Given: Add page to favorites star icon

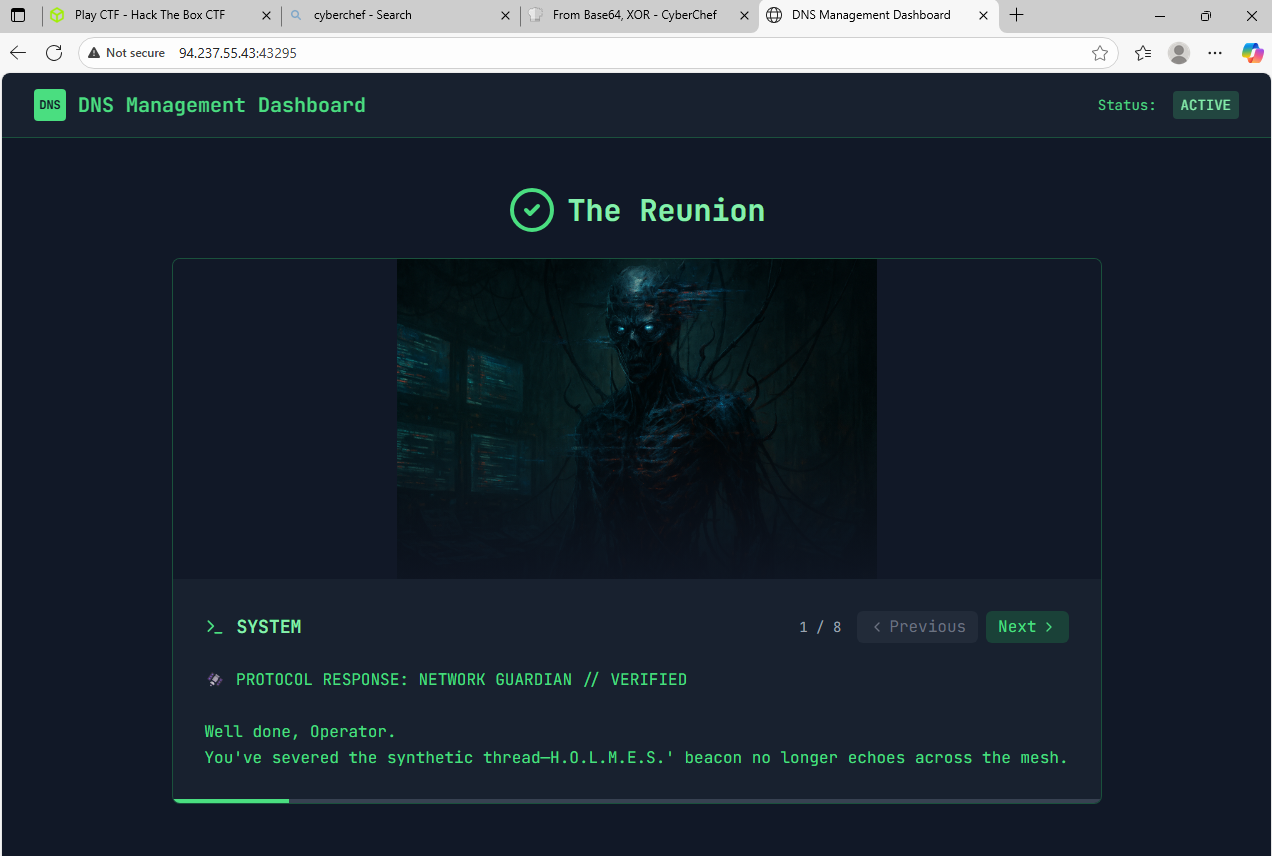Looking at the screenshot, I should pyautogui.click(x=1100, y=53).
